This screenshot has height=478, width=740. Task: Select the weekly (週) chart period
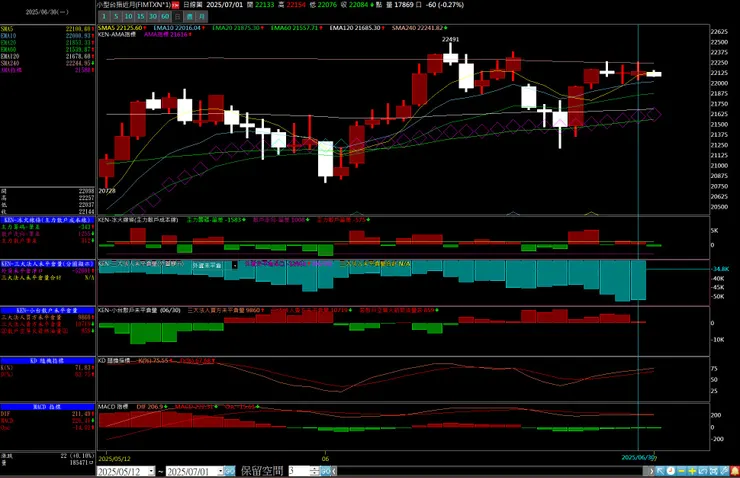190,17
